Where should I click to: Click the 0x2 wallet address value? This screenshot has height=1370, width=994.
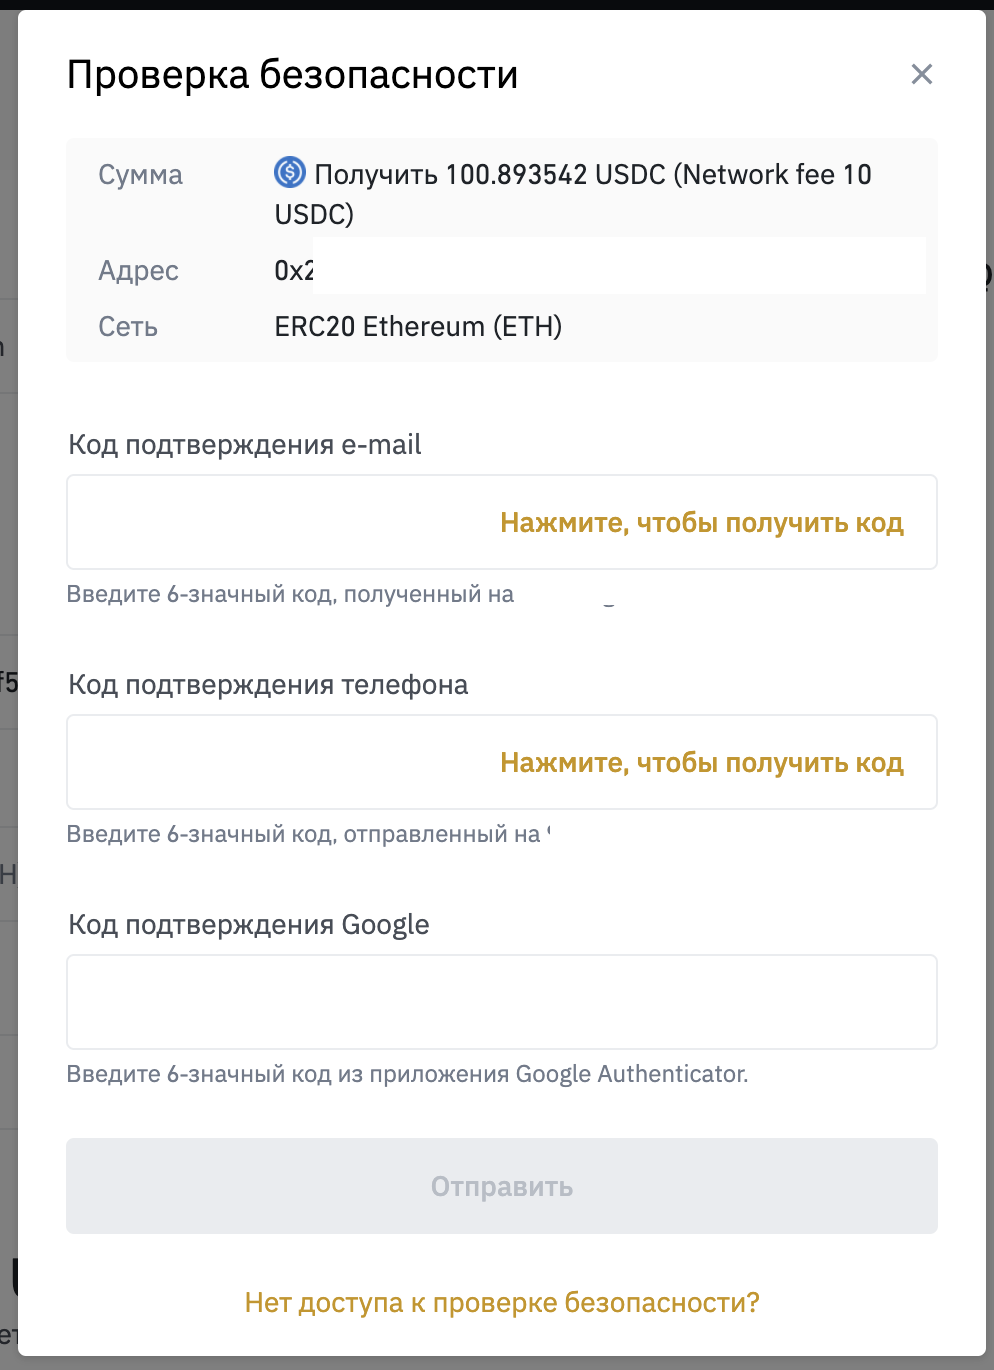pos(294,271)
